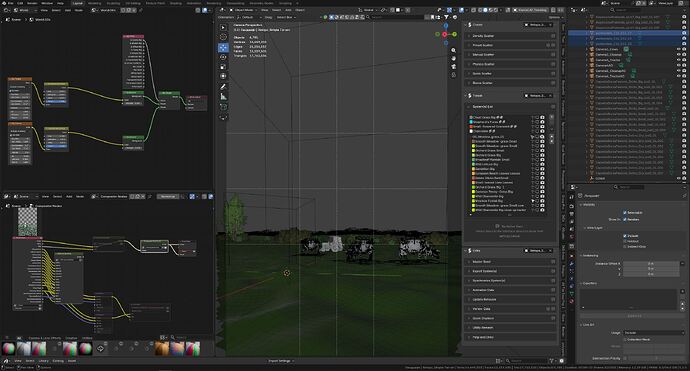
Task: Click the Blender logo in top menu bar
Action: click(x=4, y=3)
